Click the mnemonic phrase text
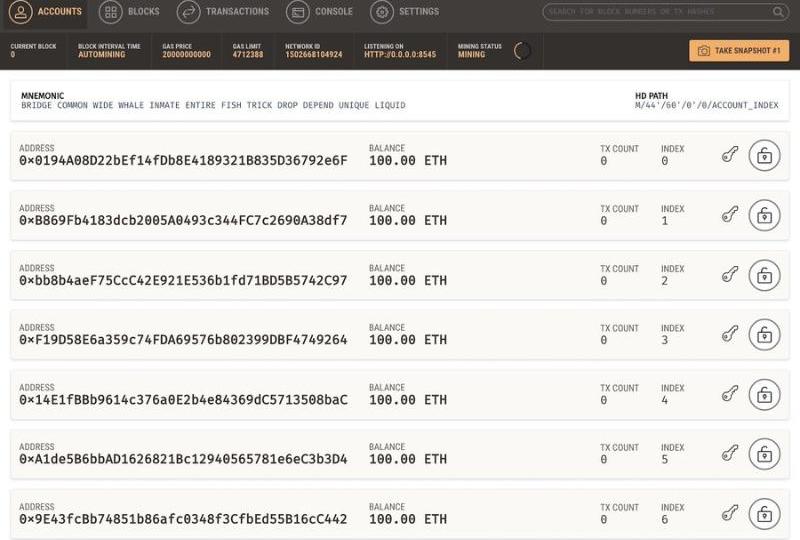Viewport: 800px width, 540px height. 213,106
